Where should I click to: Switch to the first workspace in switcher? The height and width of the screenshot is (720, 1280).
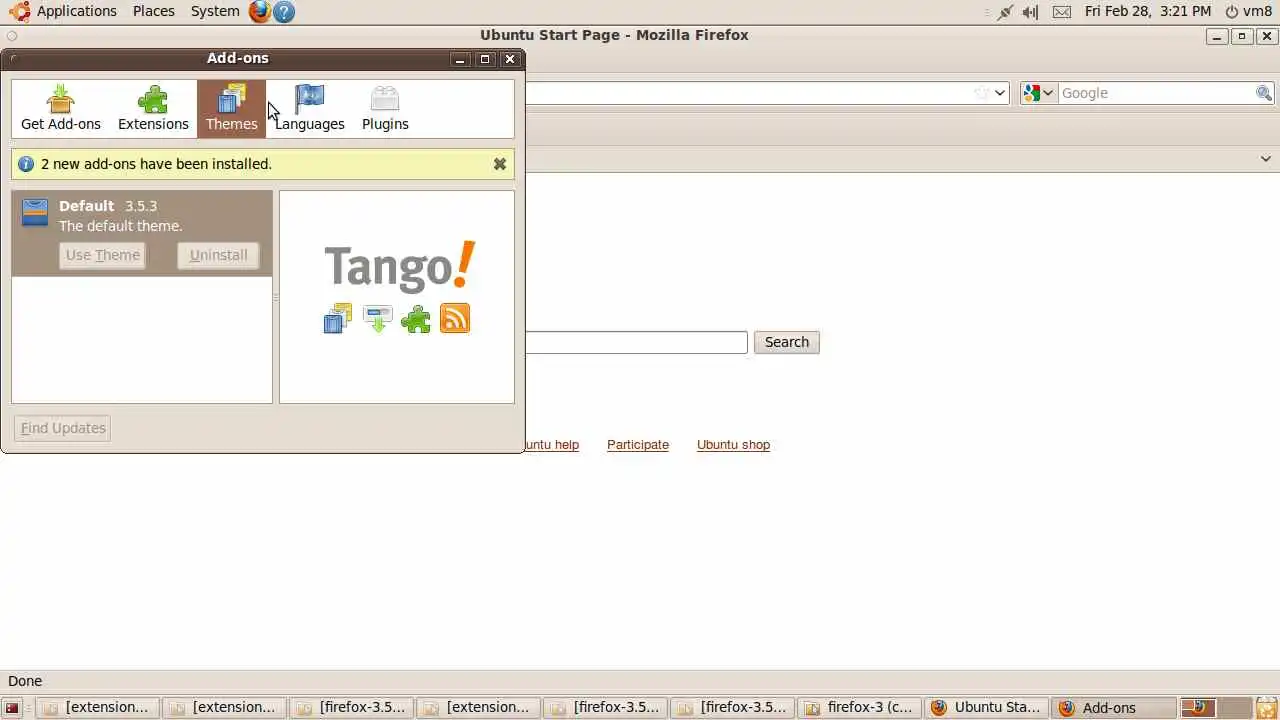1198,708
